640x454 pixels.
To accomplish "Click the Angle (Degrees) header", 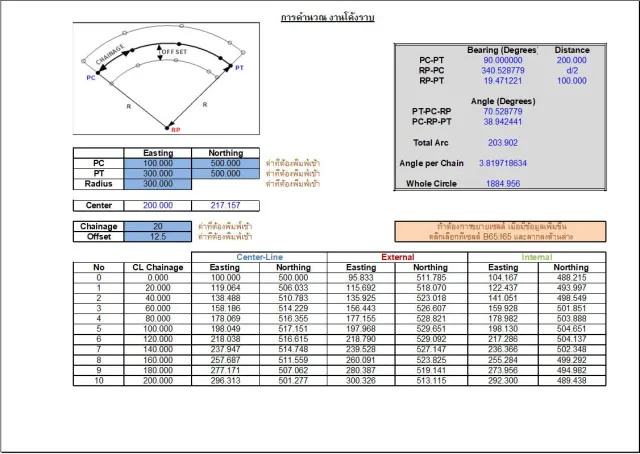I will pos(503,101).
